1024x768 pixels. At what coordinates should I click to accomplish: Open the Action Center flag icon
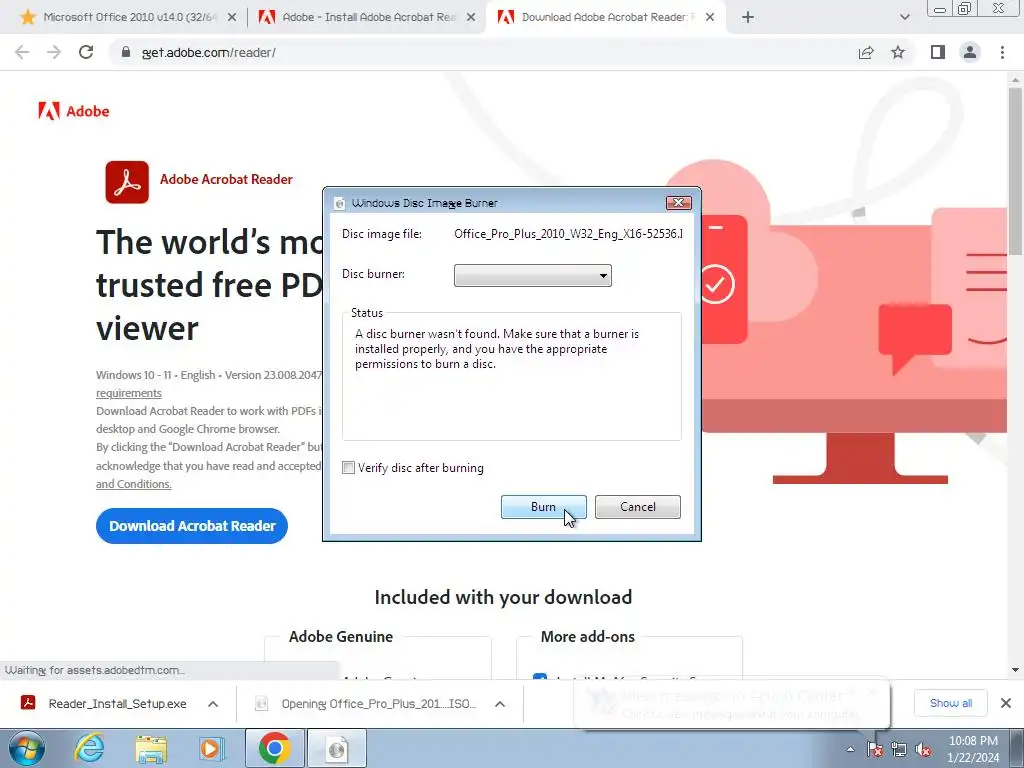pyautogui.click(x=875, y=749)
